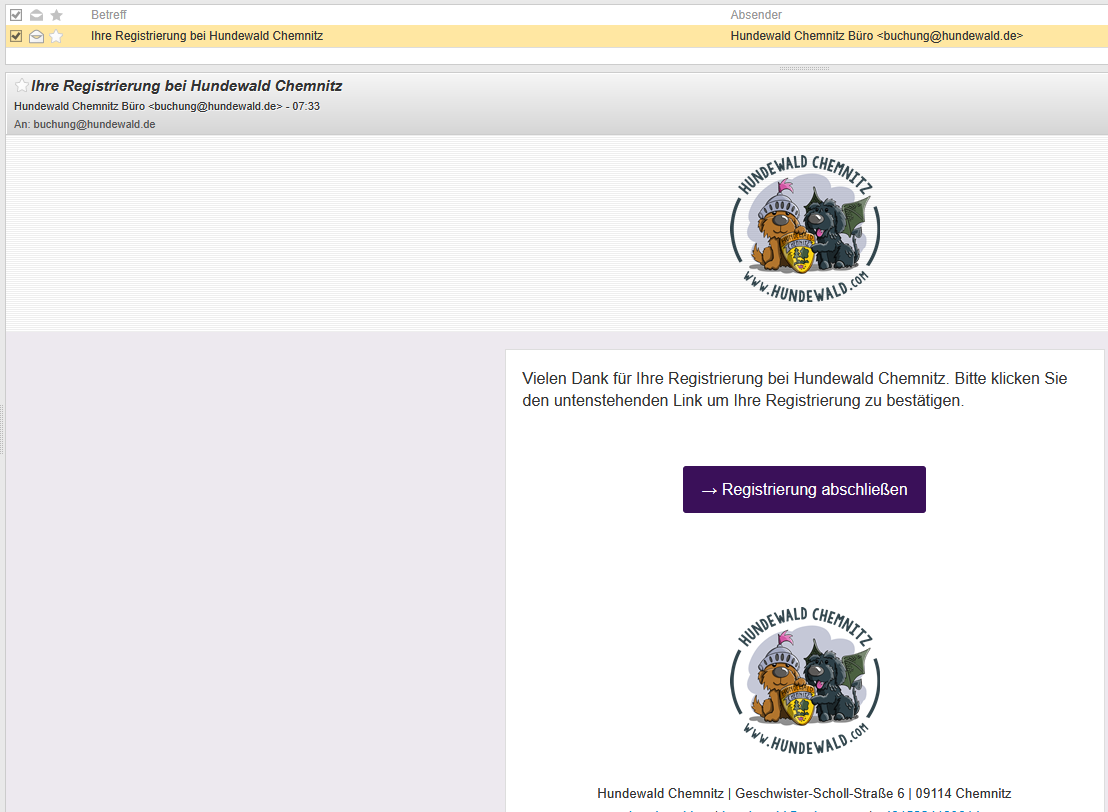Click the pane splitter handle below message list

804,69
